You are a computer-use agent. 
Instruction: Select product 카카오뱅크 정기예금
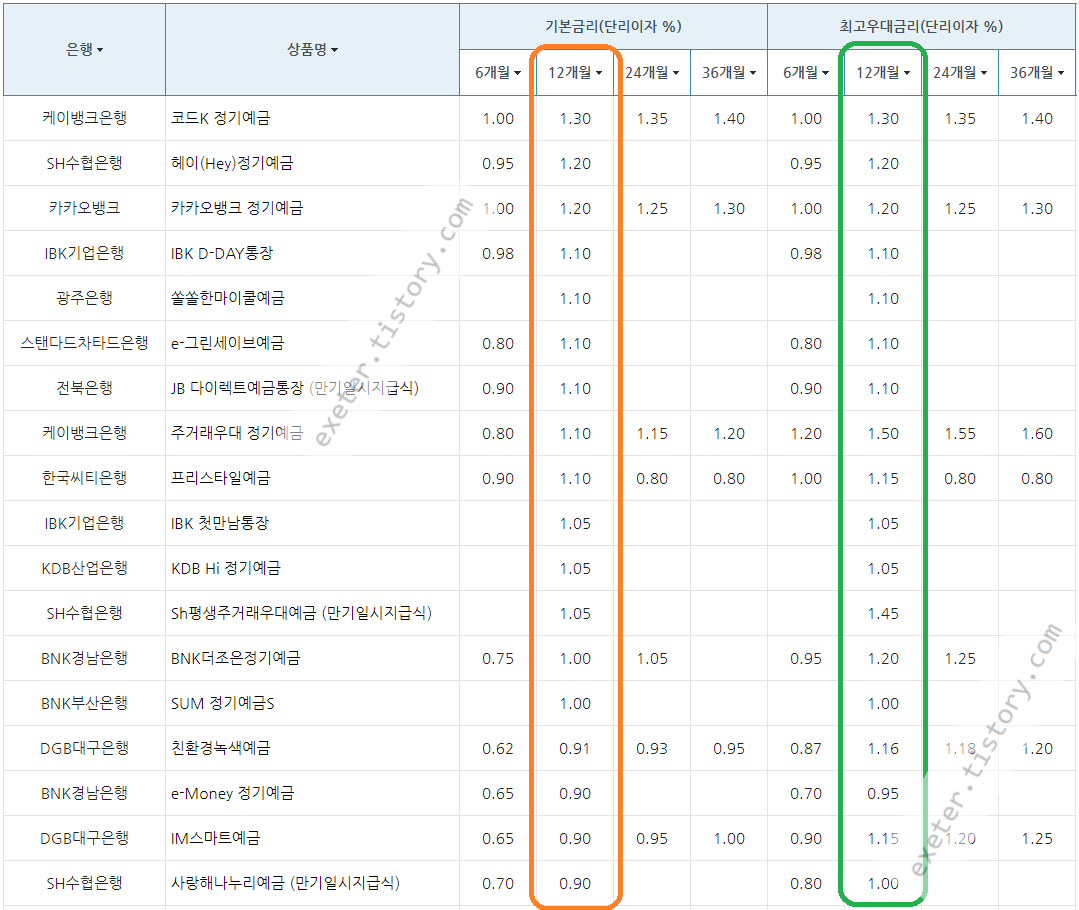point(237,208)
